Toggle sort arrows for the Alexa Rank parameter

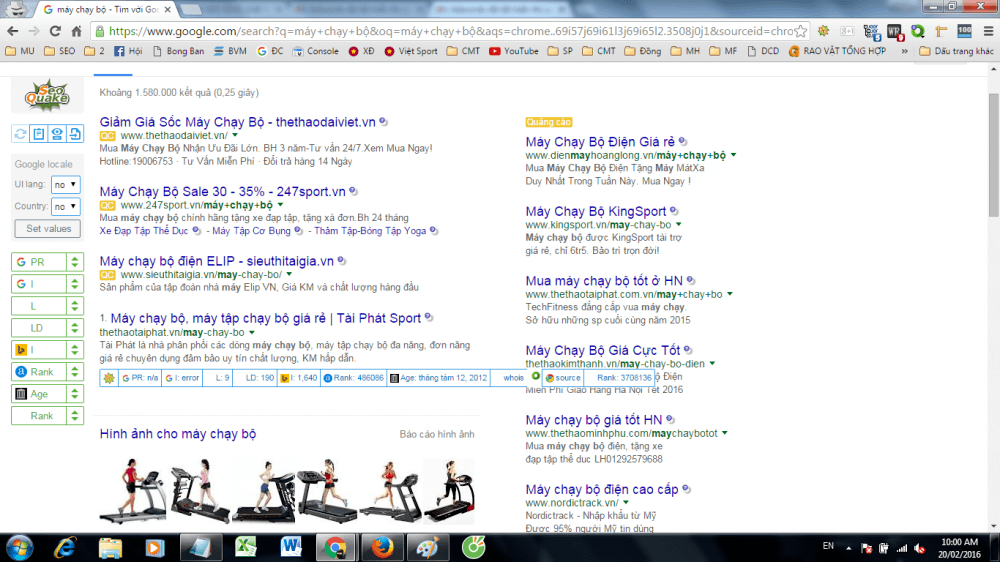75,372
